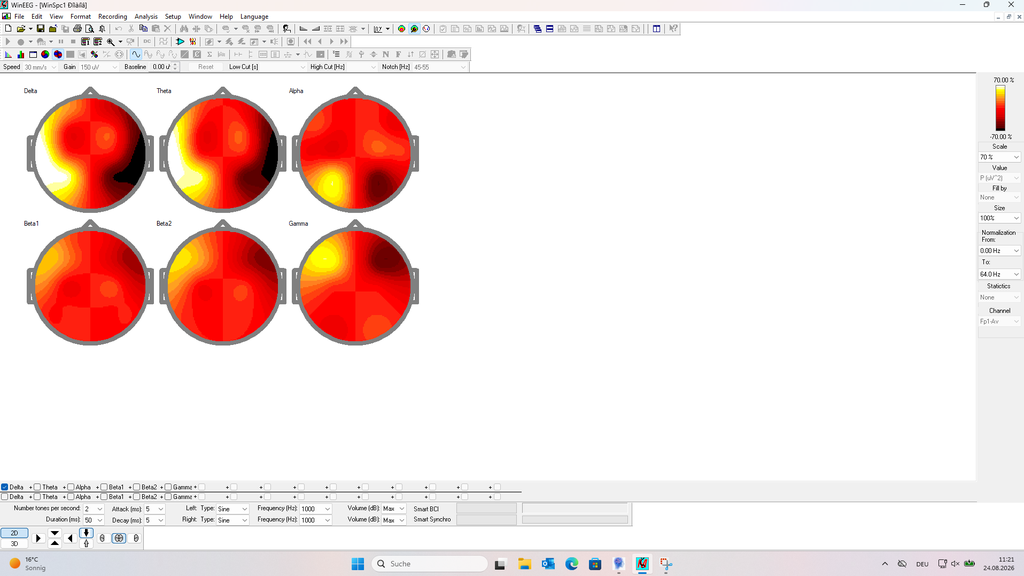Click the magnifier zoom toolbar icon

(x=110, y=41)
